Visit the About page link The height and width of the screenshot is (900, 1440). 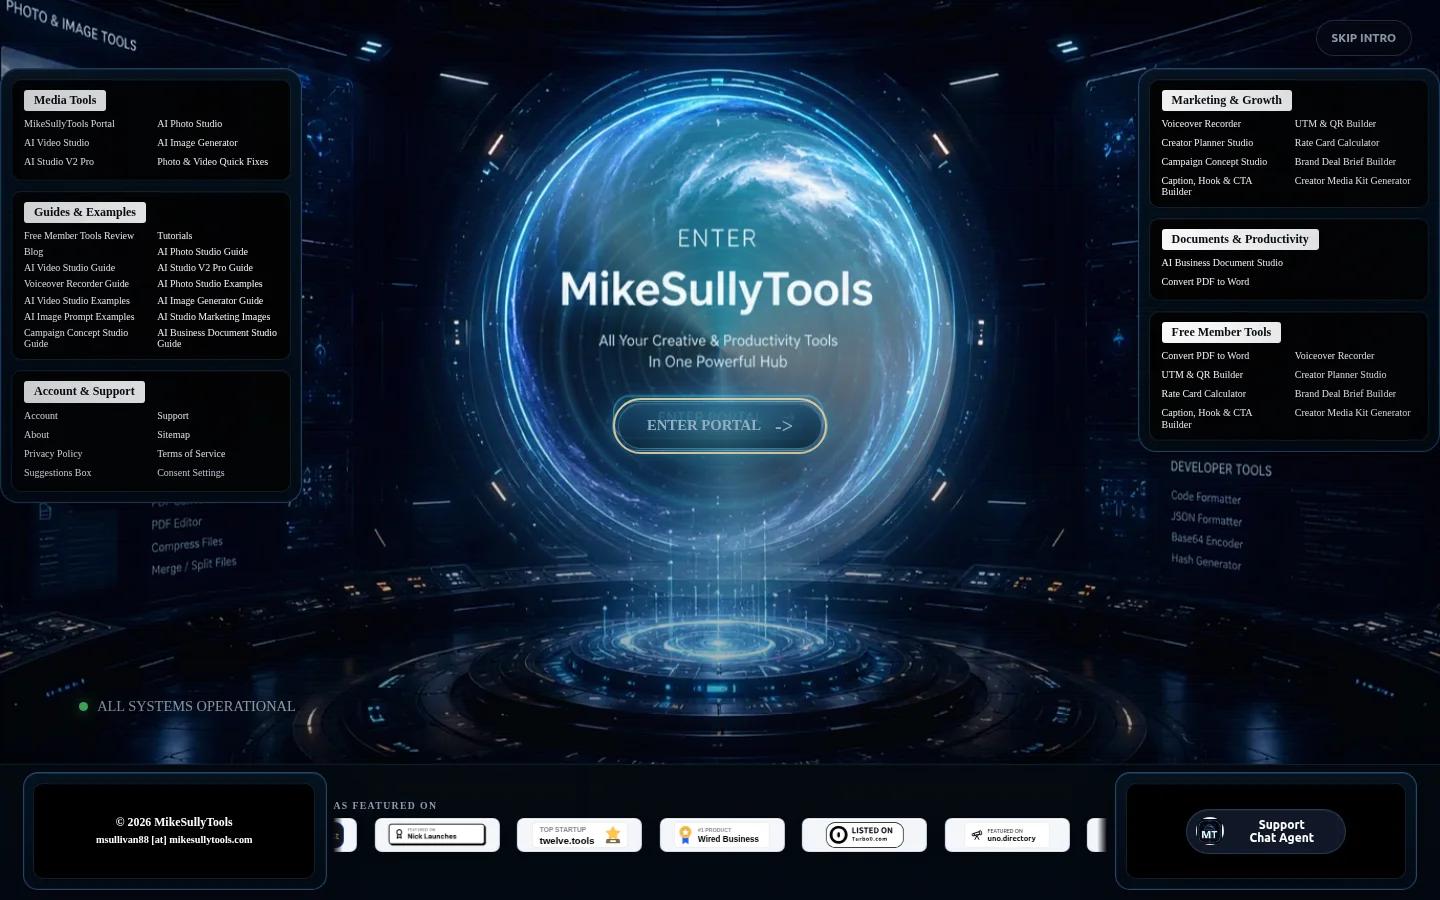pyautogui.click(x=36, y=435)
